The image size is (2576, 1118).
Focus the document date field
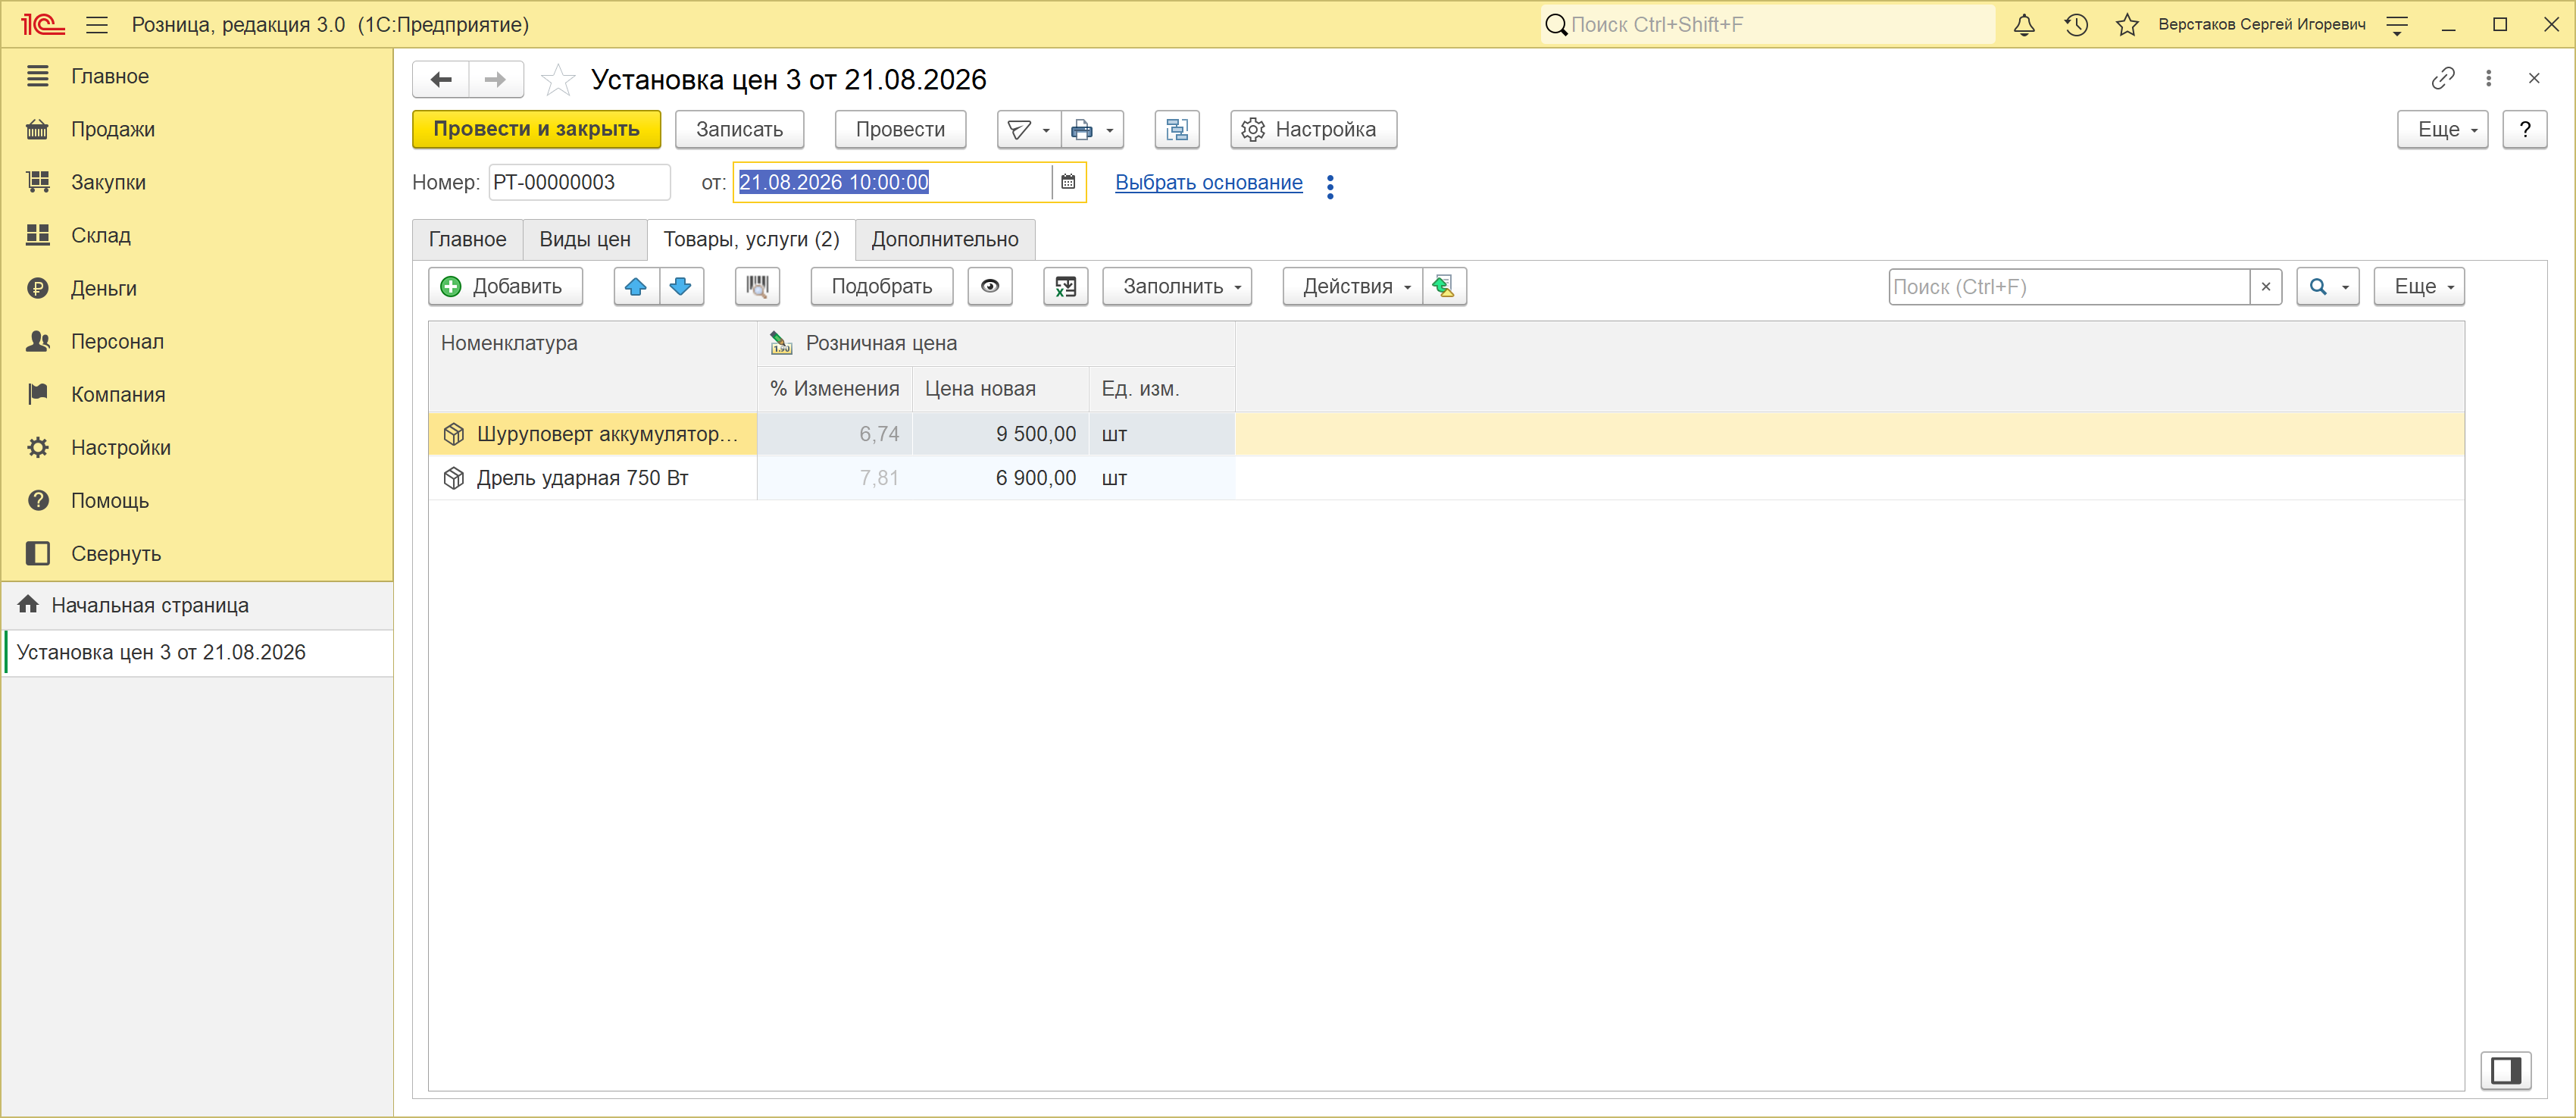pos(893,182)
